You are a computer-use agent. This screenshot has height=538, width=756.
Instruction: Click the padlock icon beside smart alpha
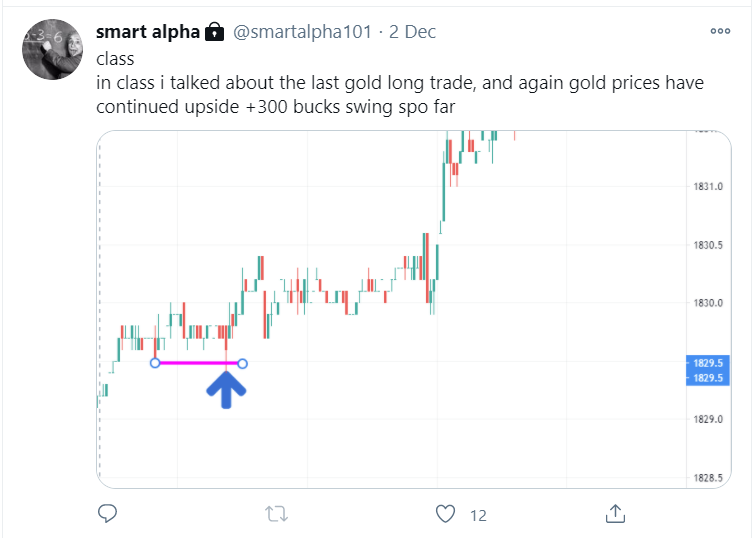pos(215,33)
